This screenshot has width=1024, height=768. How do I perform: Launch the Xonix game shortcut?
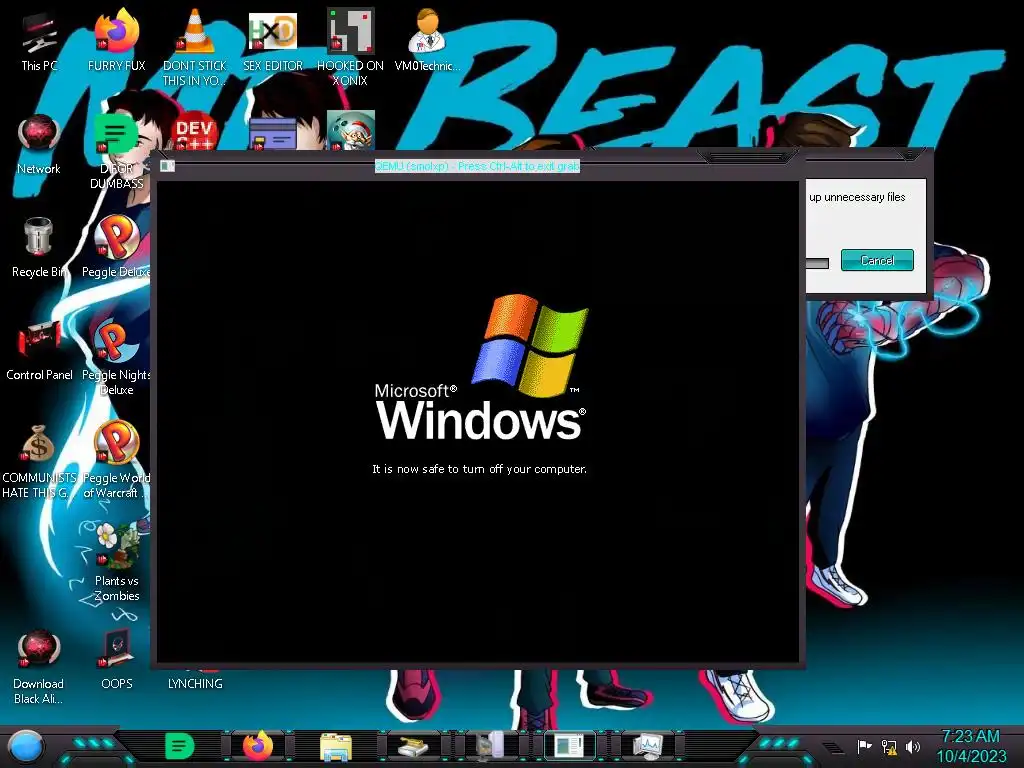click(x=350, y=46)
